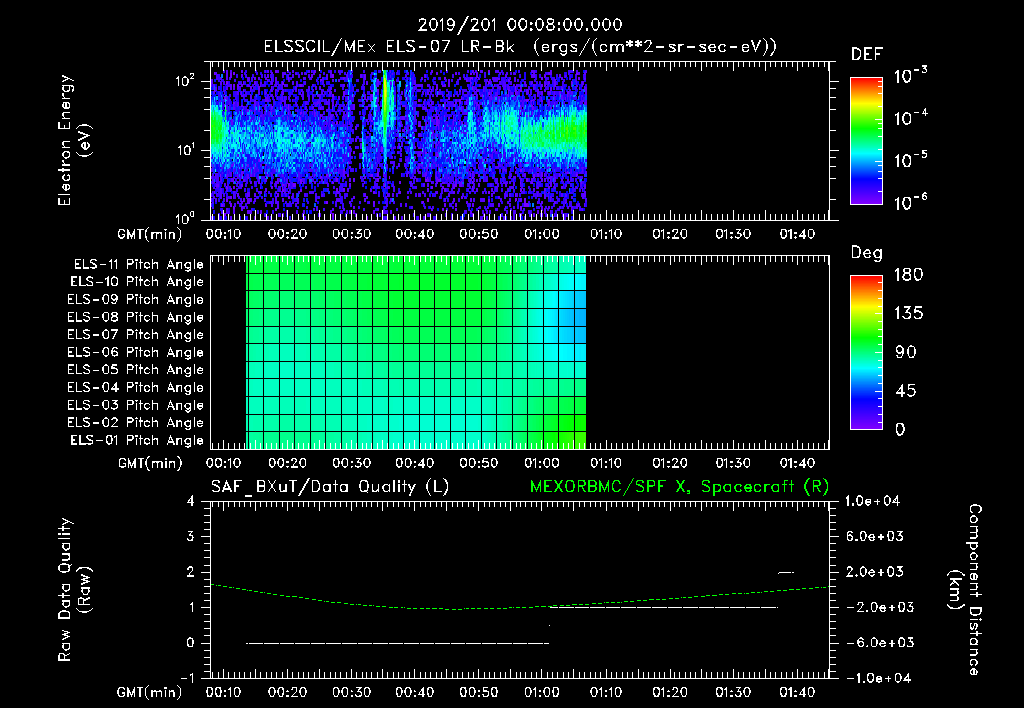Click the 01:00 tick on the pitch angle time axis
The image size is (1024, 708).
coord(542,463)
